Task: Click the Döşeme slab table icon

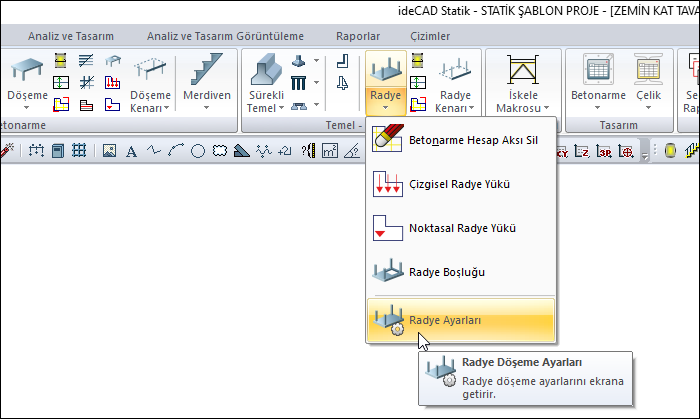Action: pyautogui.click(x=27, y=69)
